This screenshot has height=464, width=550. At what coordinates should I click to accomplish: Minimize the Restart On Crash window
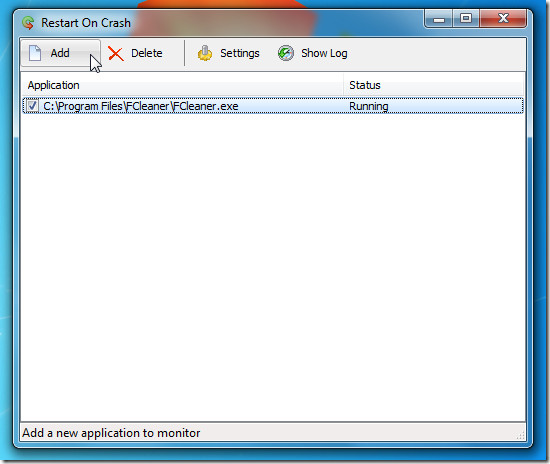point(439,19)
